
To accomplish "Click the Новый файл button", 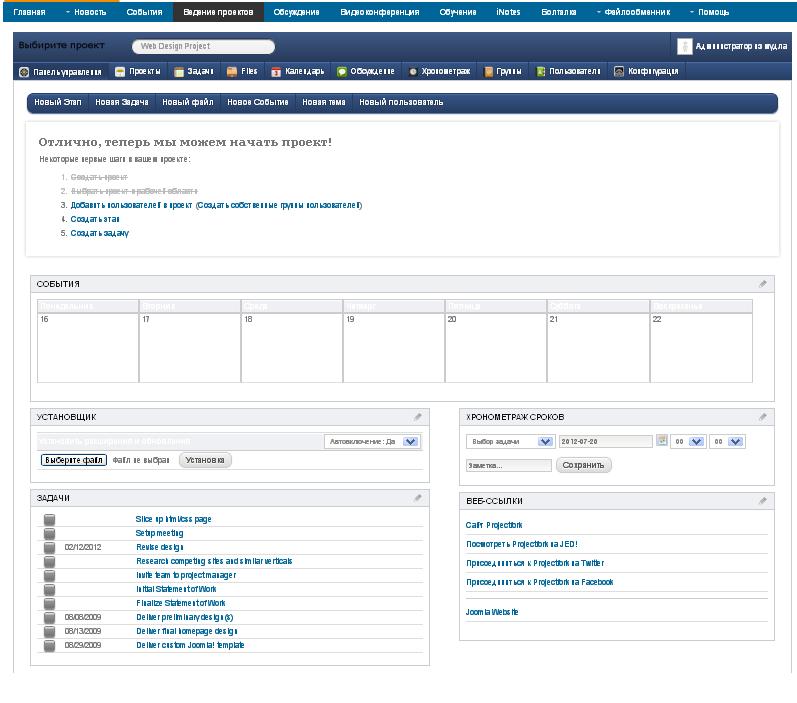I will tap(188, 102).
